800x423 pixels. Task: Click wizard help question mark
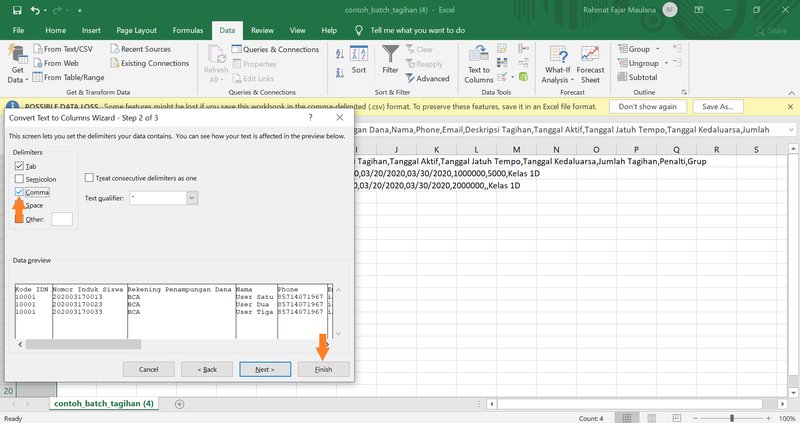[x=310, y=118]
